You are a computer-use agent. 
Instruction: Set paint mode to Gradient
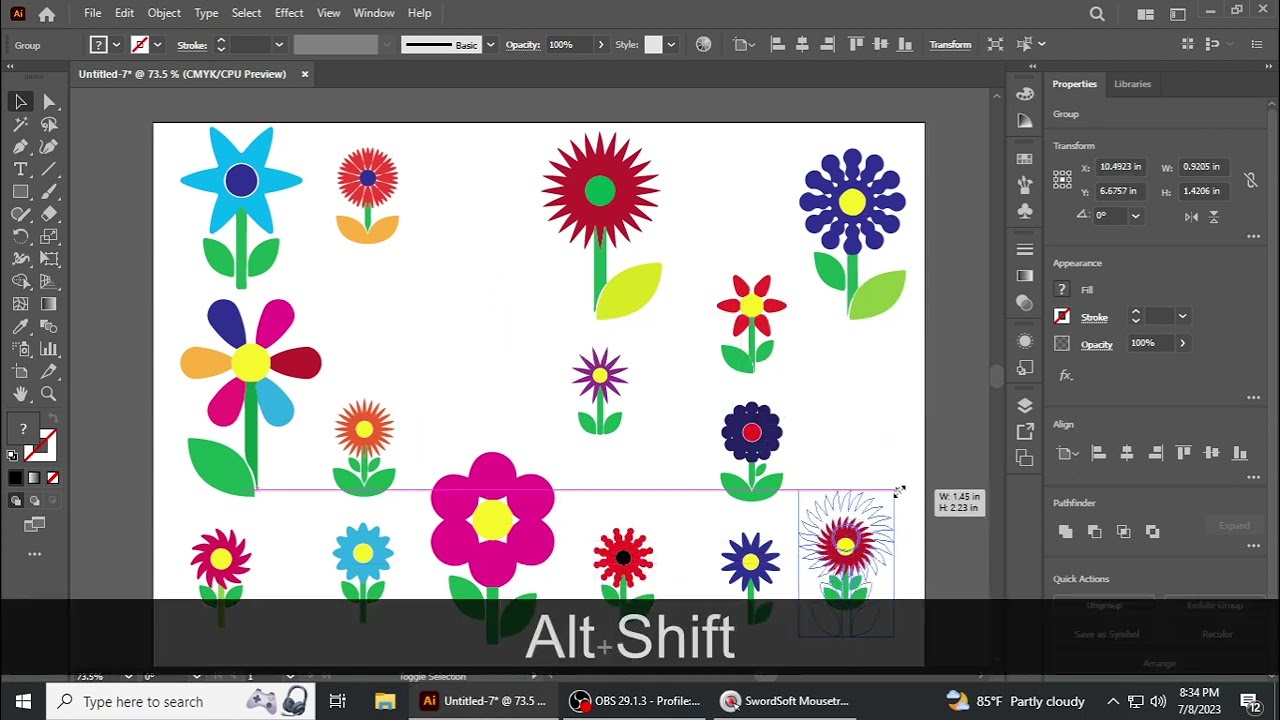coord(34,478)
